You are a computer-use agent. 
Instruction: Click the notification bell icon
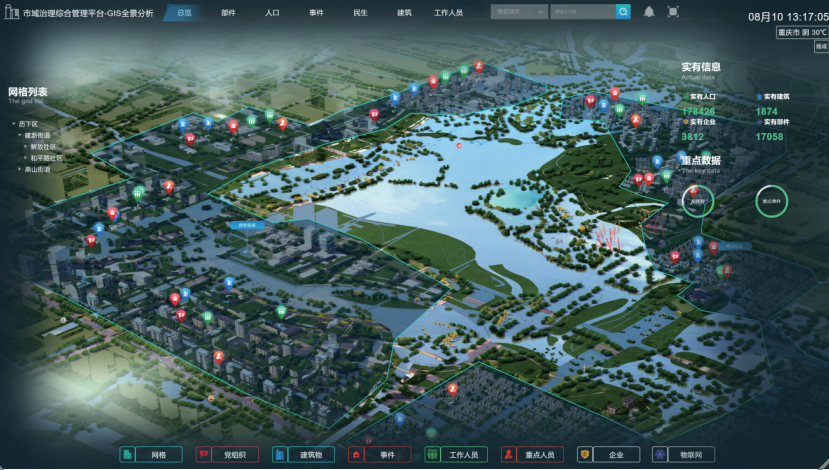[649, 12]
